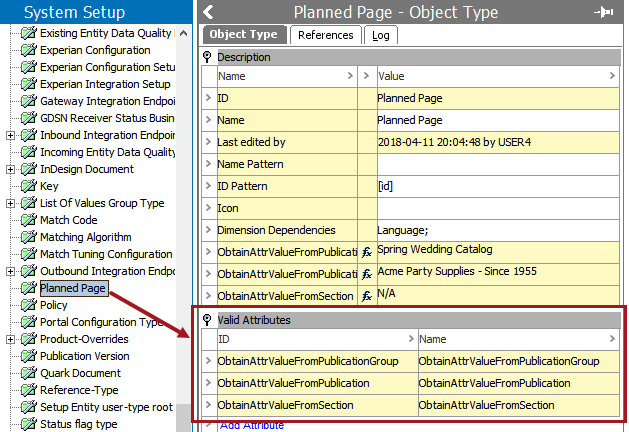The height and width of the screenshot is (432, 629).
Task: Click the Icon value cell
Action: [x=498, y=208]
